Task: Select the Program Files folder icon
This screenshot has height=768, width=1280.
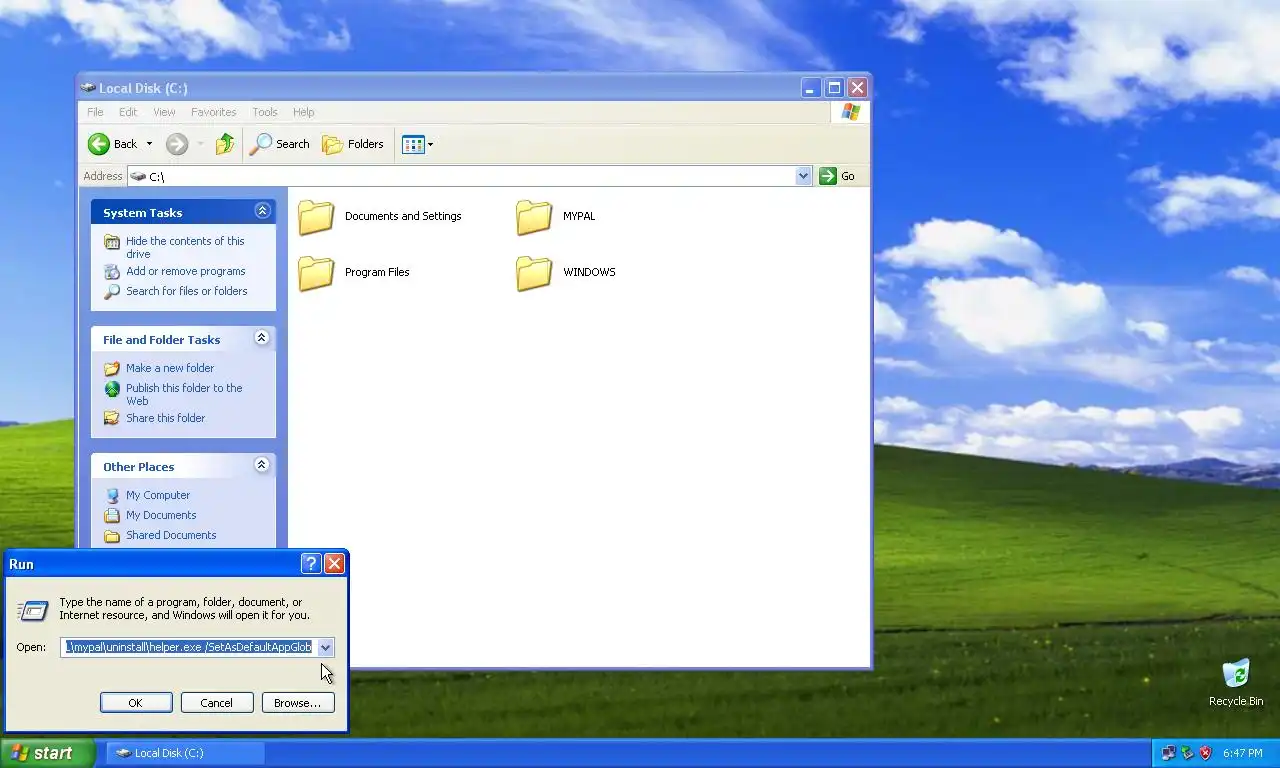Action: click(x=316, y=273)
